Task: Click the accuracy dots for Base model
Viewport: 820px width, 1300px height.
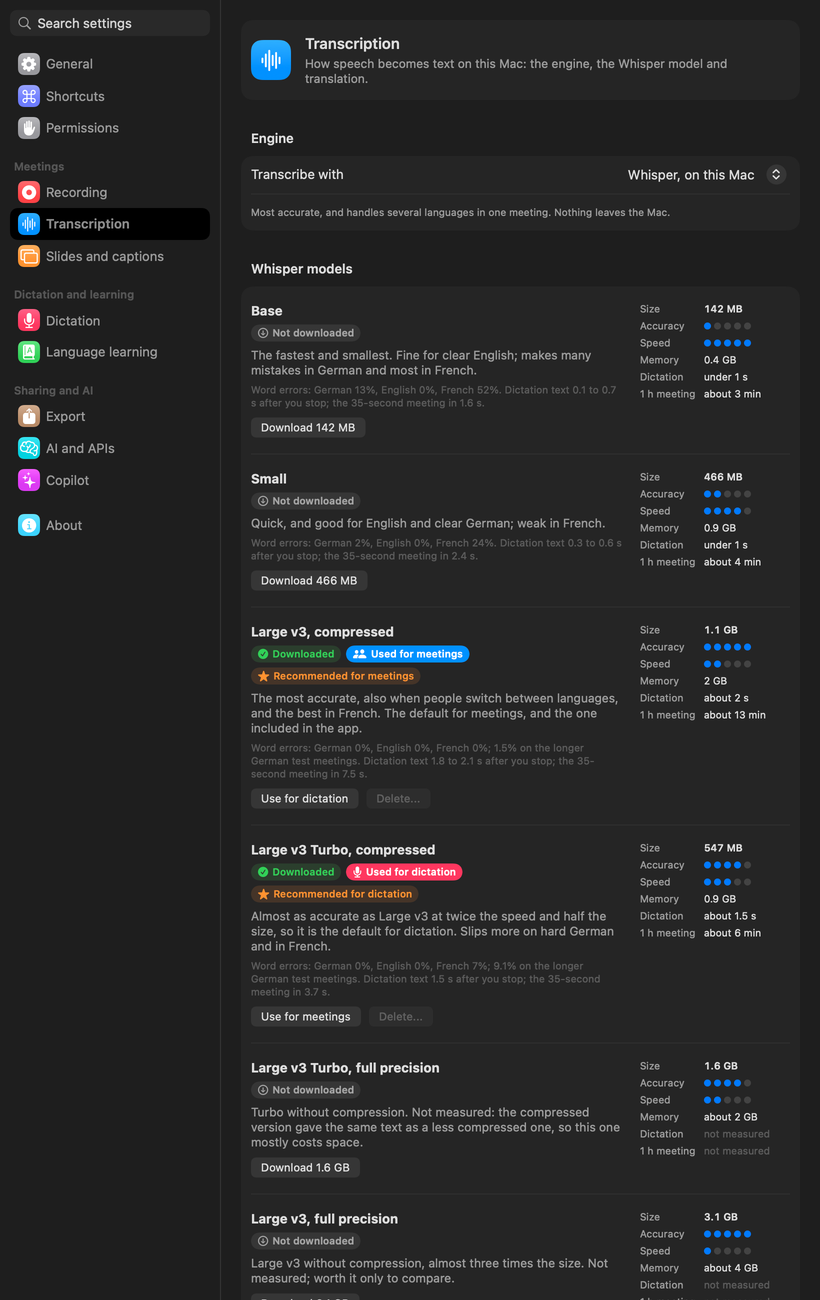Action: [x=727, y=326]
